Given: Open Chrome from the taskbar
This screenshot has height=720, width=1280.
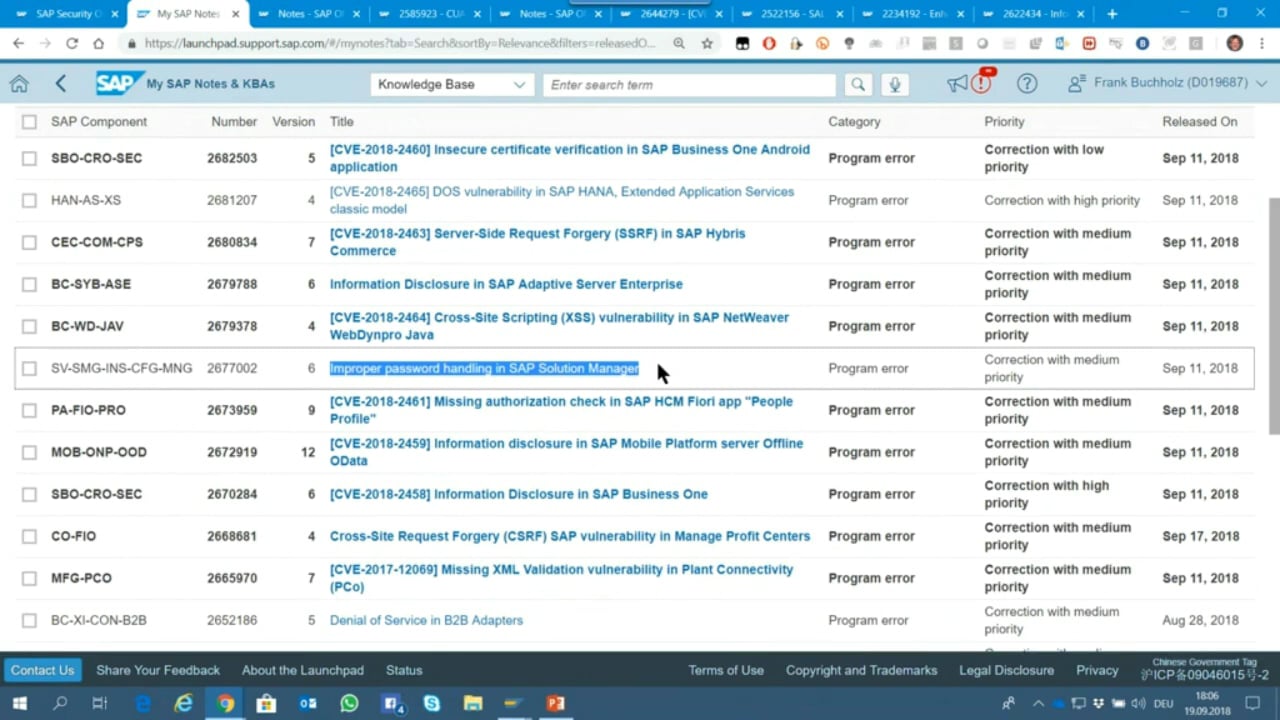Looking at the screenshot, I should point(225,704).
